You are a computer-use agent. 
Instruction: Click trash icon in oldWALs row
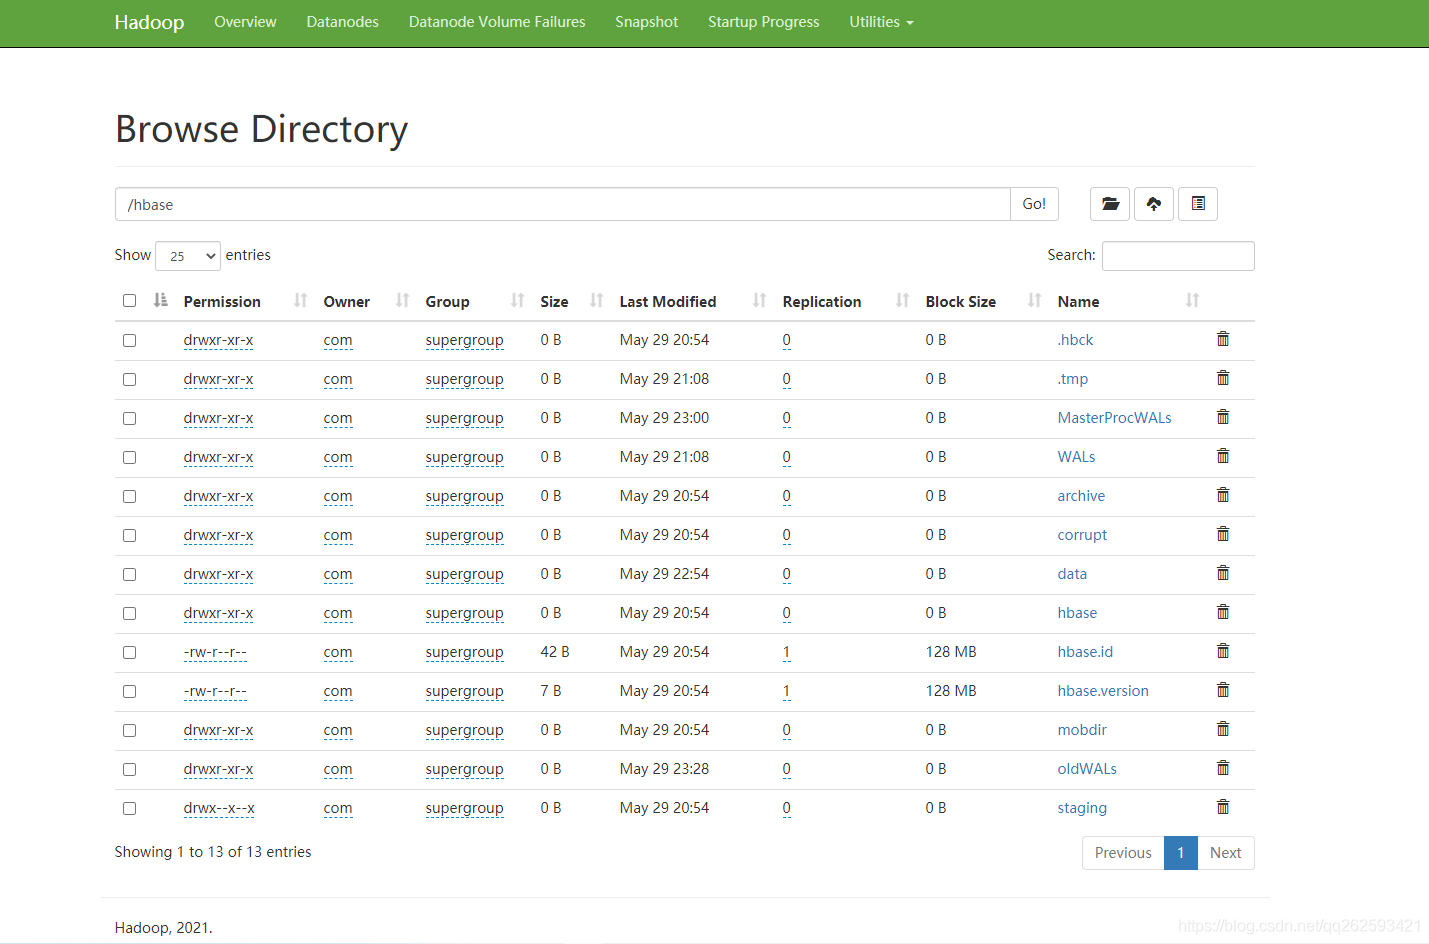pos(1222,768)
